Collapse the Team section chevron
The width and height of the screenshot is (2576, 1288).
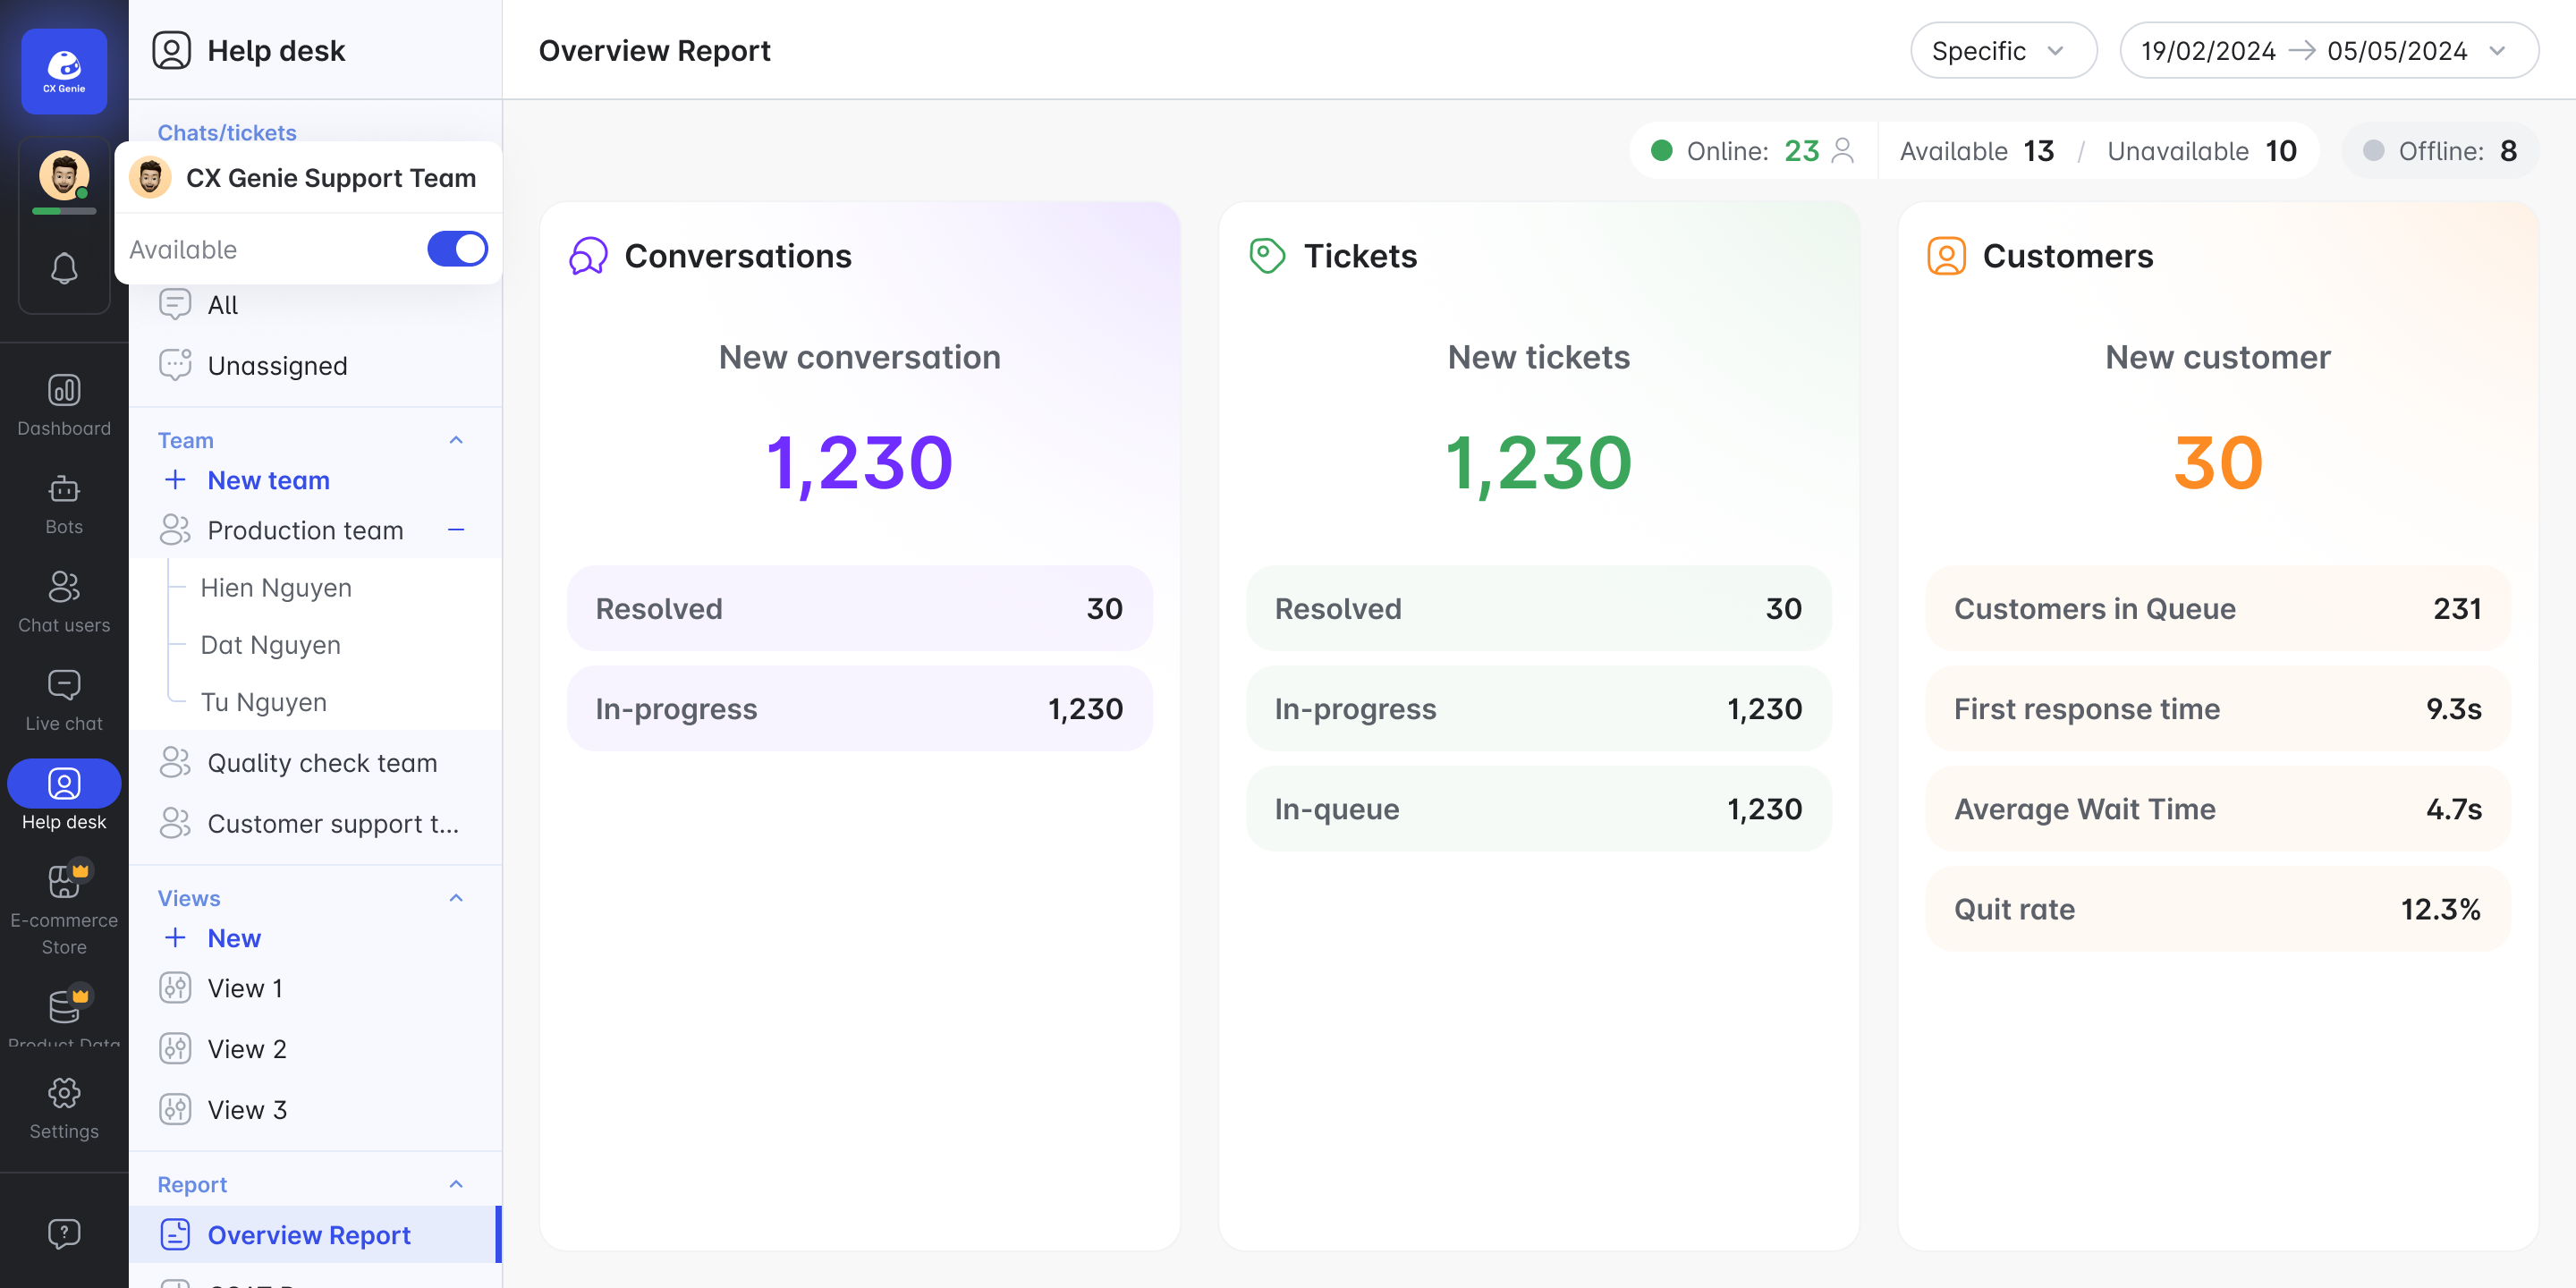pyautogui.click(x=456, y=440)
